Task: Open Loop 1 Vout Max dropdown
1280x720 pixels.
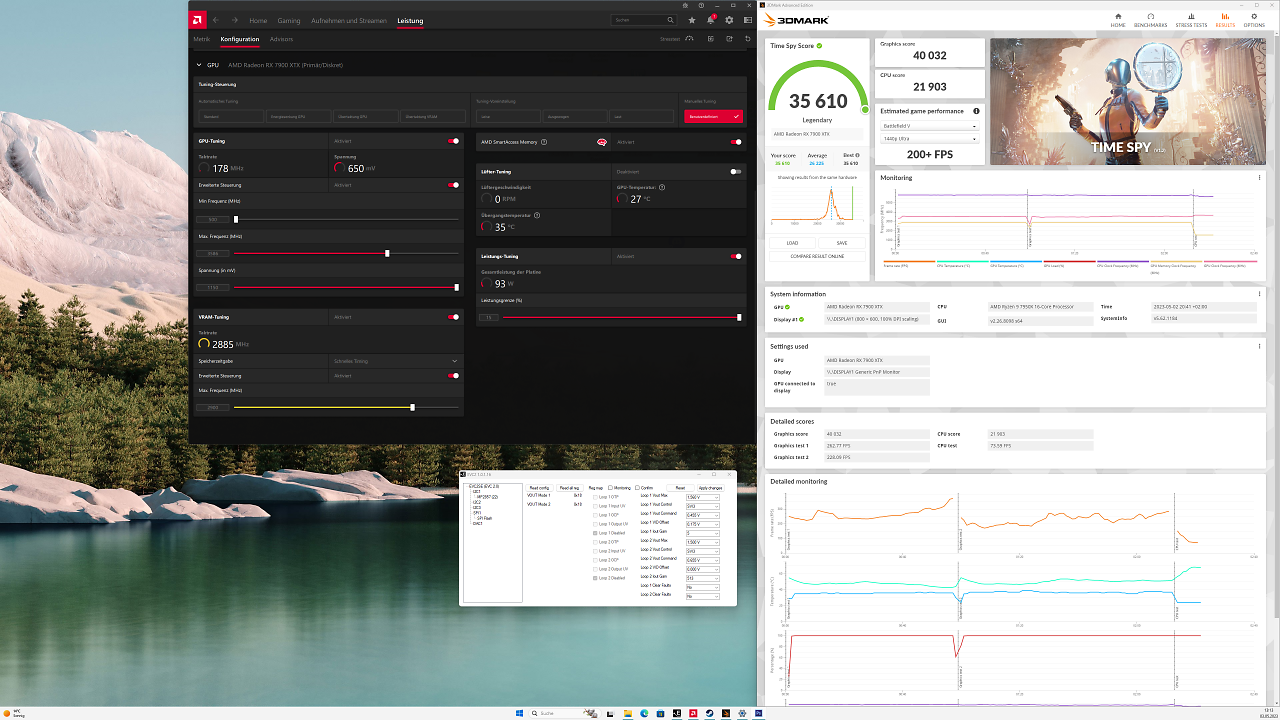Action: tap(703, 496)
